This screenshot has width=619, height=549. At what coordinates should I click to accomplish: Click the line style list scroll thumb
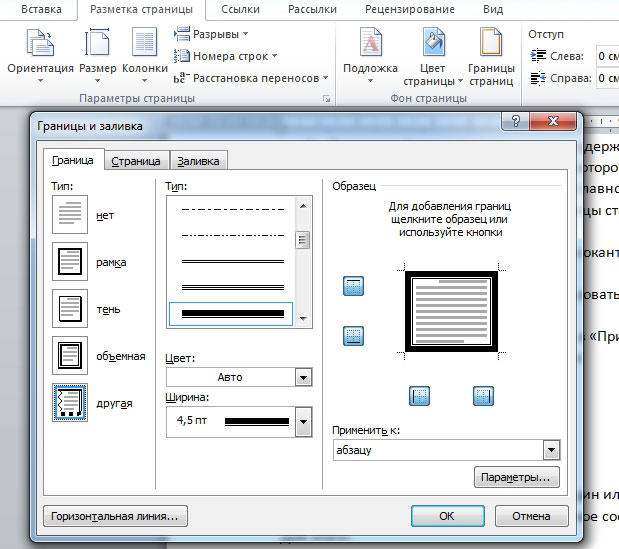pos(303,240)
